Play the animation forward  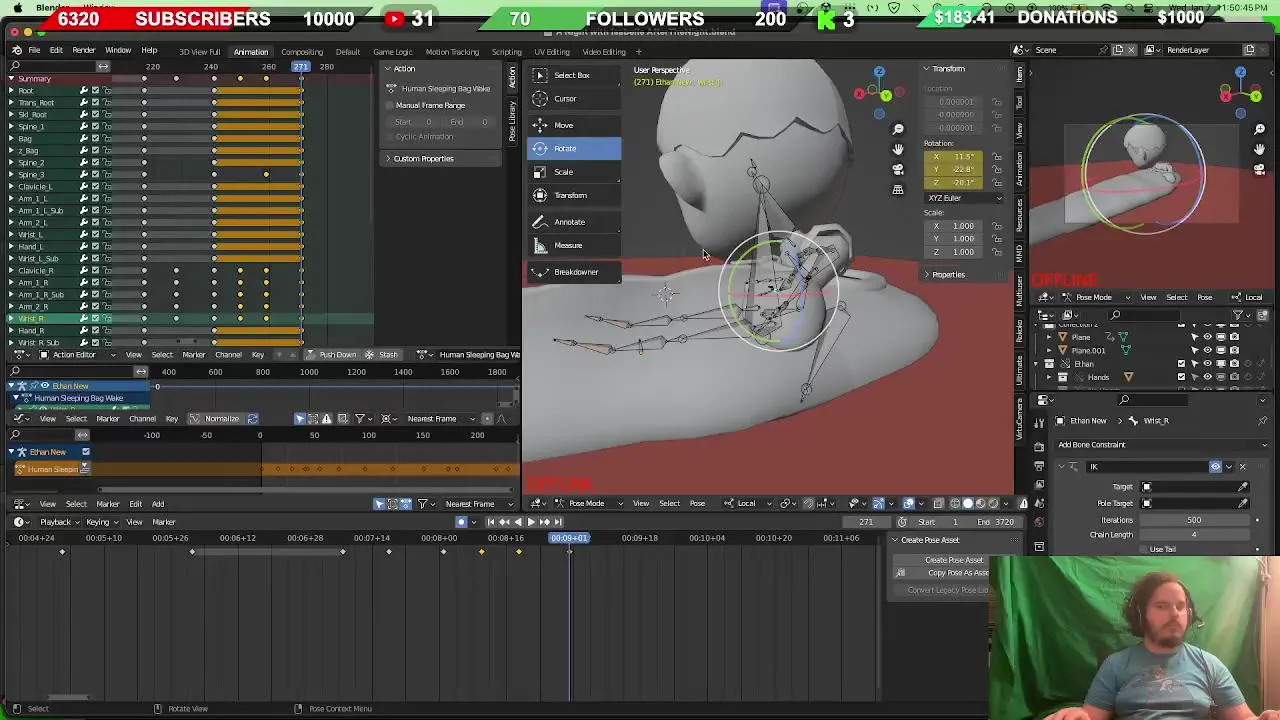[x=531, y=522]
